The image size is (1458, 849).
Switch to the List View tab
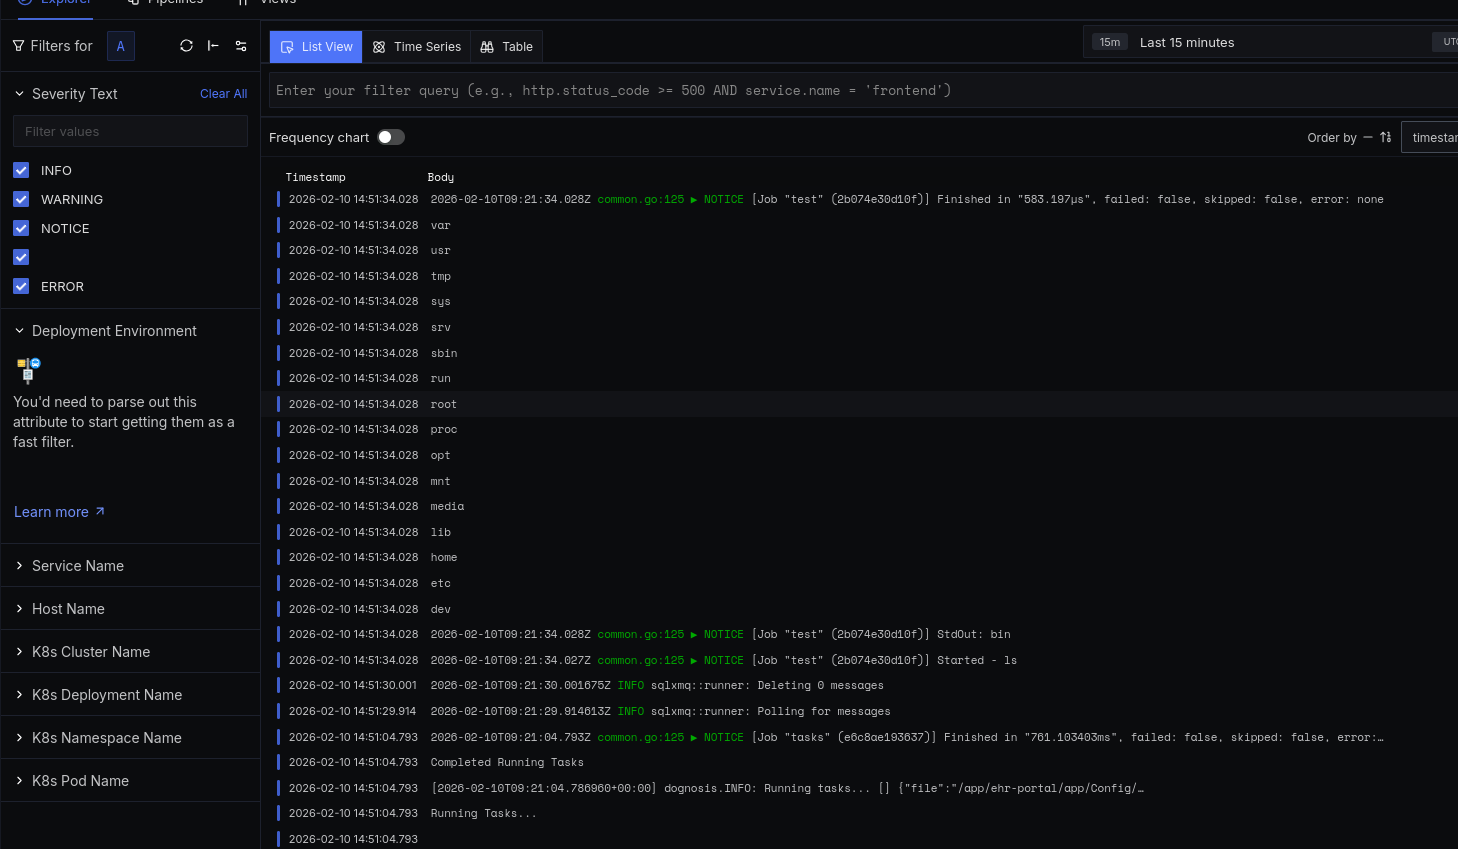[x=316, y=47]
